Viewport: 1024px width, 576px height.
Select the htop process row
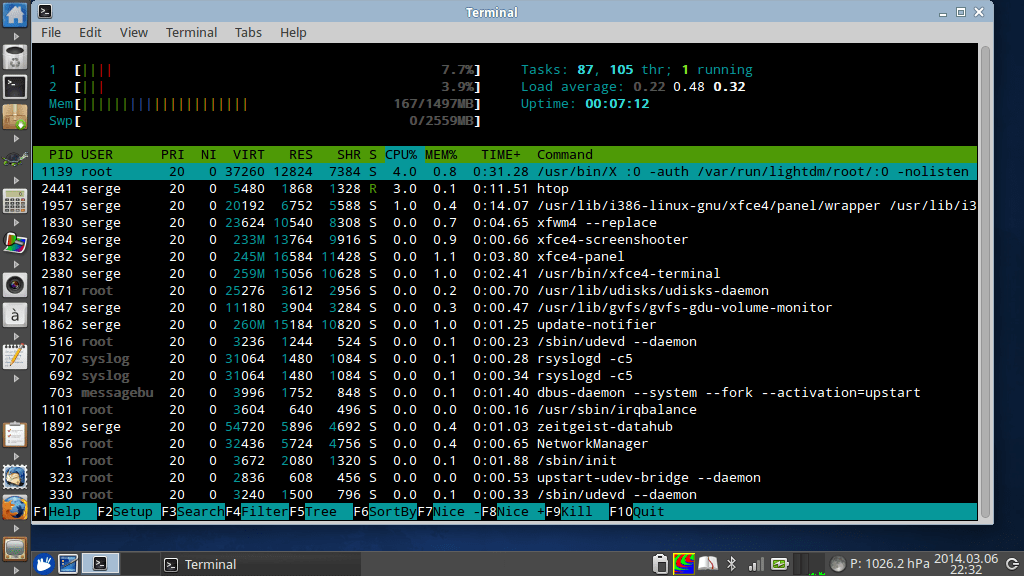pos(505,189)
